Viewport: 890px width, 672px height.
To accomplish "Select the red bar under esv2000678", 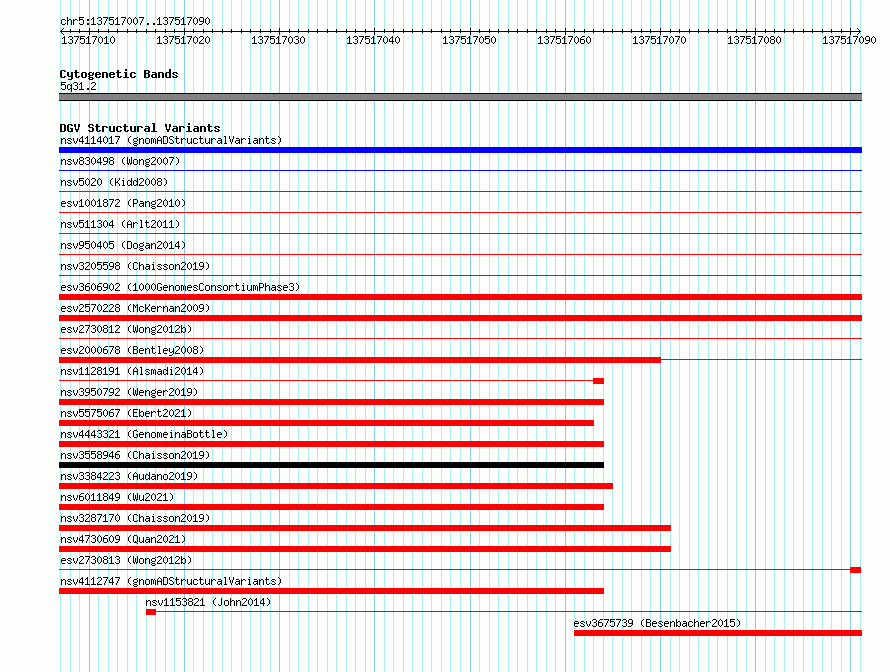I will click(x=360, y=360).
